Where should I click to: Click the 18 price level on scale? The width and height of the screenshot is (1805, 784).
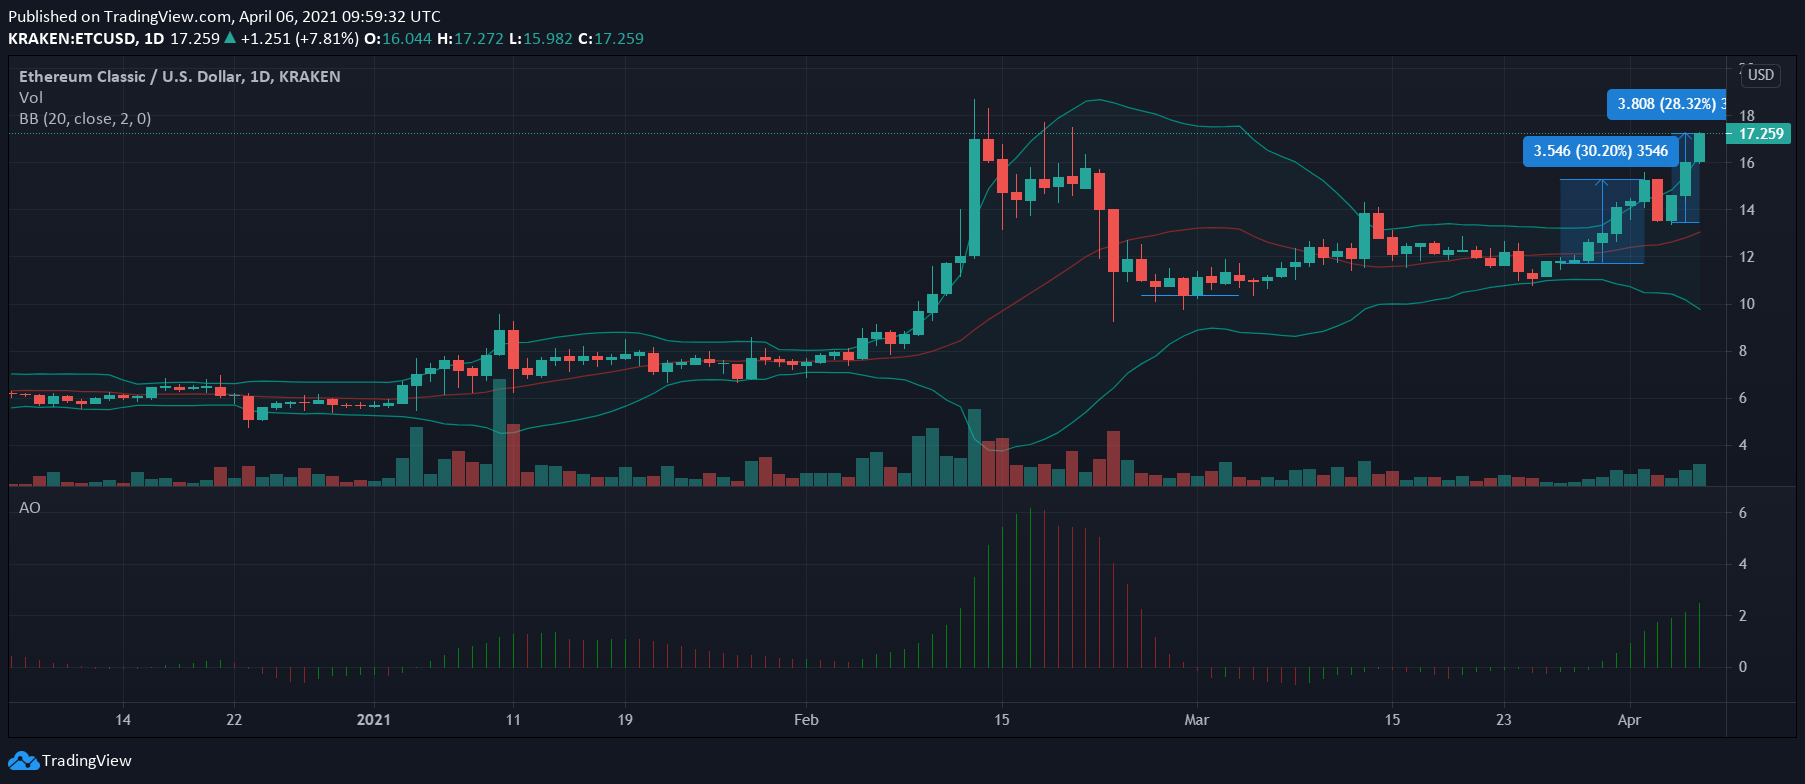[x=1746, y=116]
